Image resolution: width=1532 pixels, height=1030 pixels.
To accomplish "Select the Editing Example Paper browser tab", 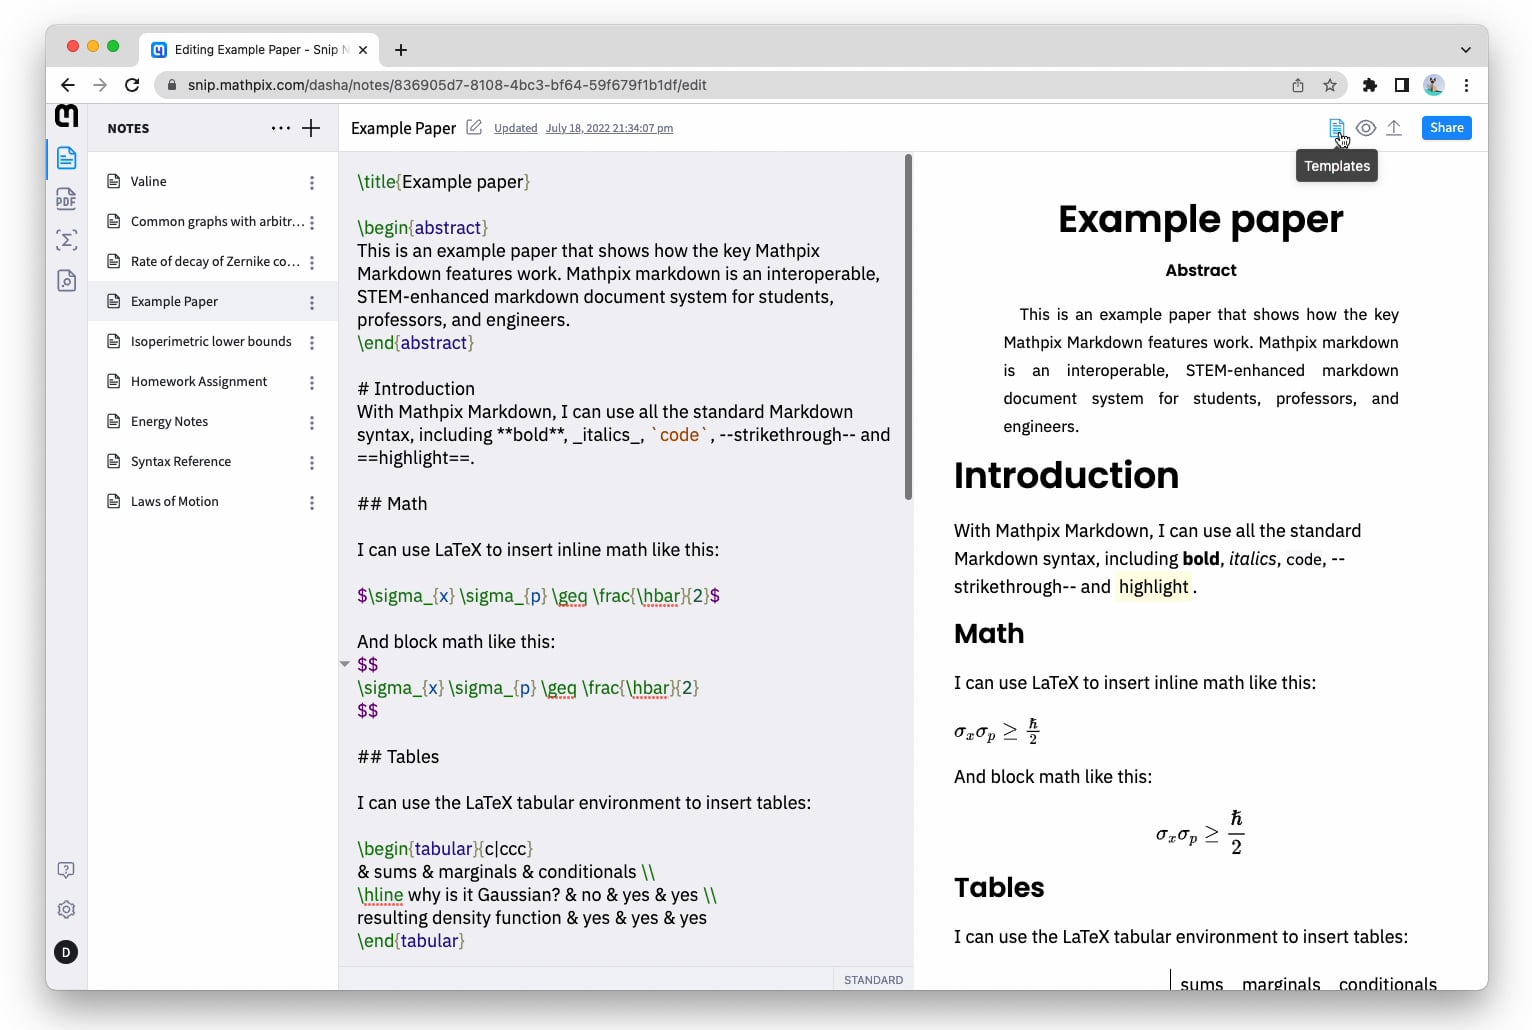I will 259,49.
